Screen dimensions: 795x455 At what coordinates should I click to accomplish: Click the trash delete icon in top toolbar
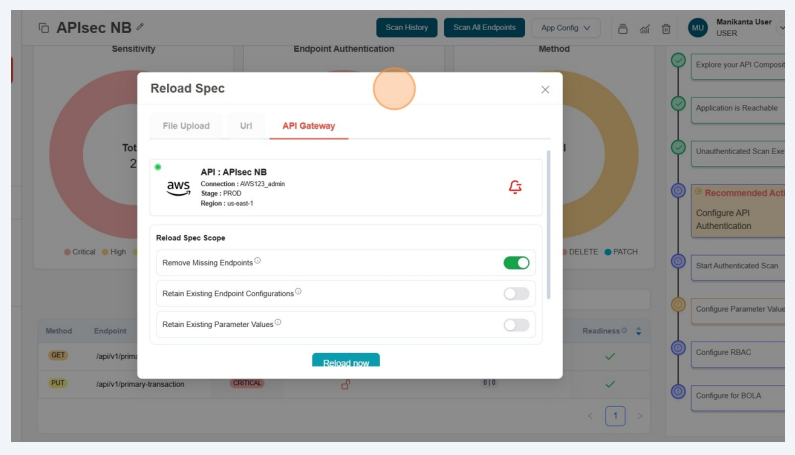tap(666, 29)
